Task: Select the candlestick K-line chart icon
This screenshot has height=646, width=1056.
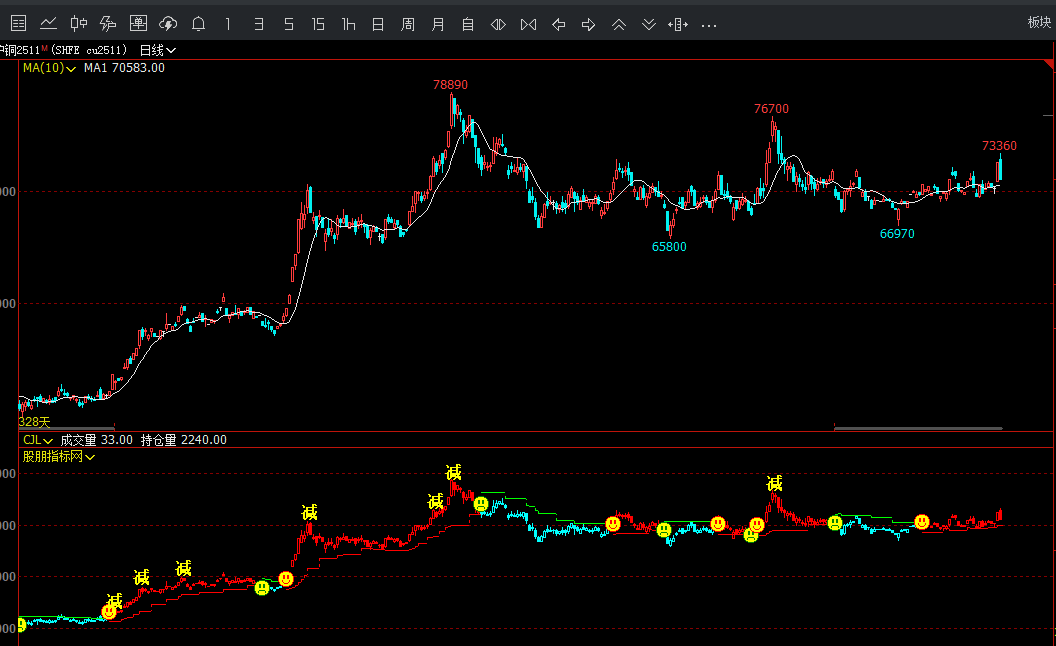Action: click(79, 23)
